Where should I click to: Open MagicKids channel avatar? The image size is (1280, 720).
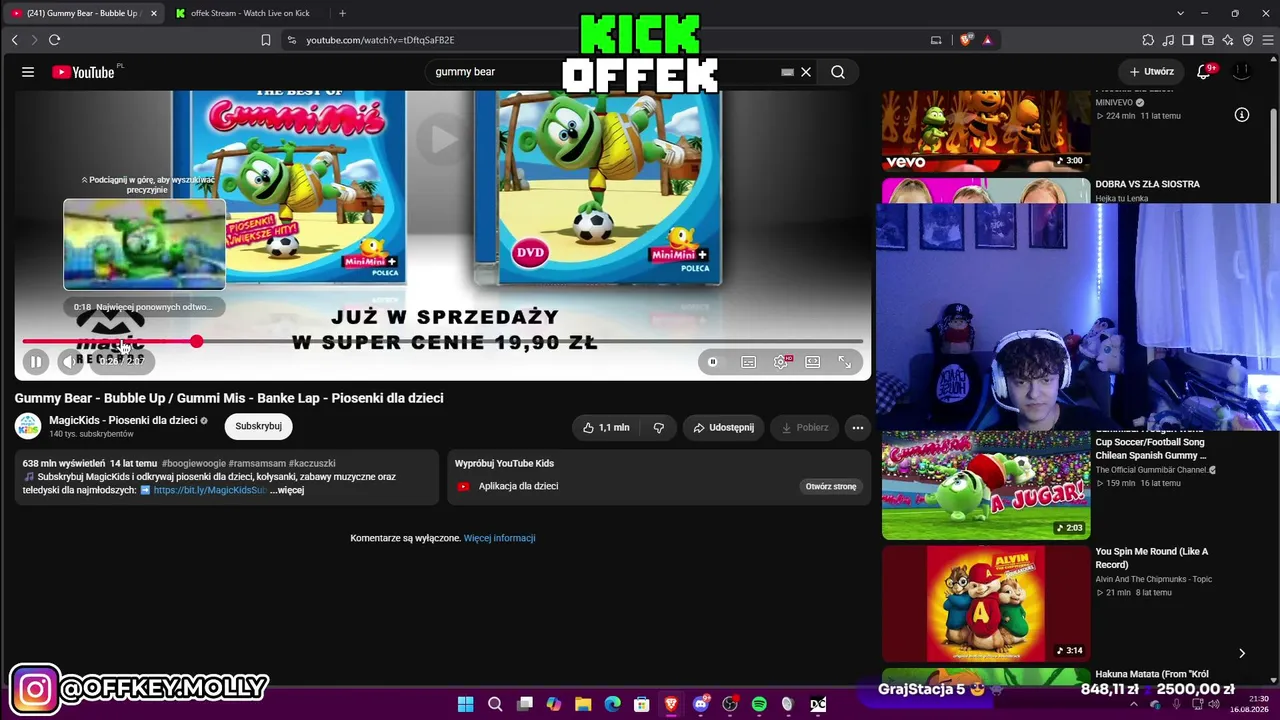28,426
